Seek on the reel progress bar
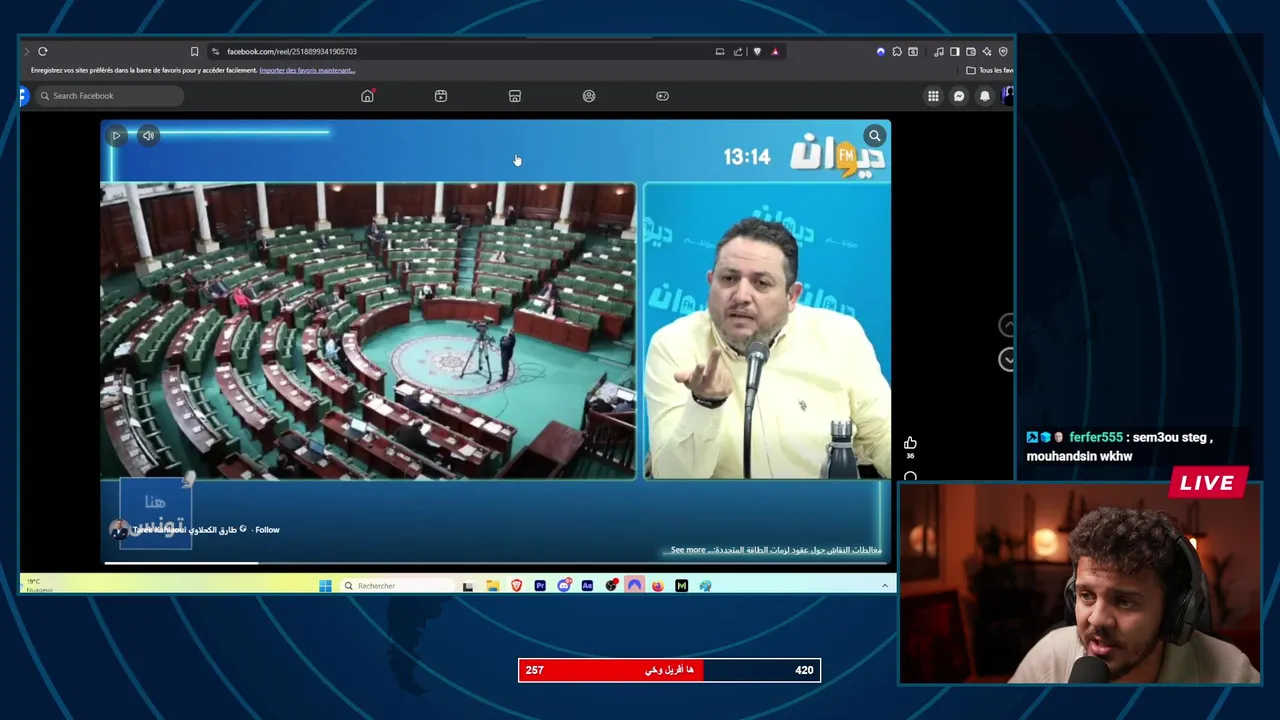This screenshot has height=720, width=1280. [495, 563]
